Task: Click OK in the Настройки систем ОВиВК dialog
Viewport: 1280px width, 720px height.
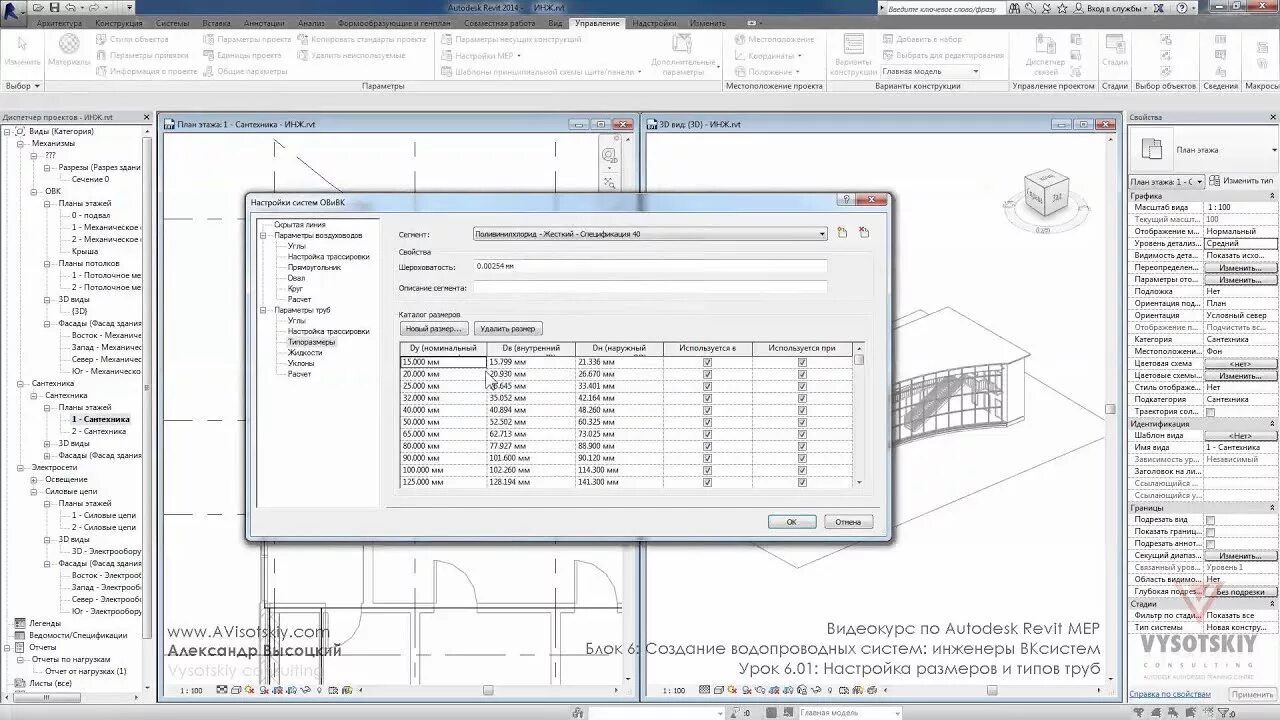Action: [x=792, y=522]
